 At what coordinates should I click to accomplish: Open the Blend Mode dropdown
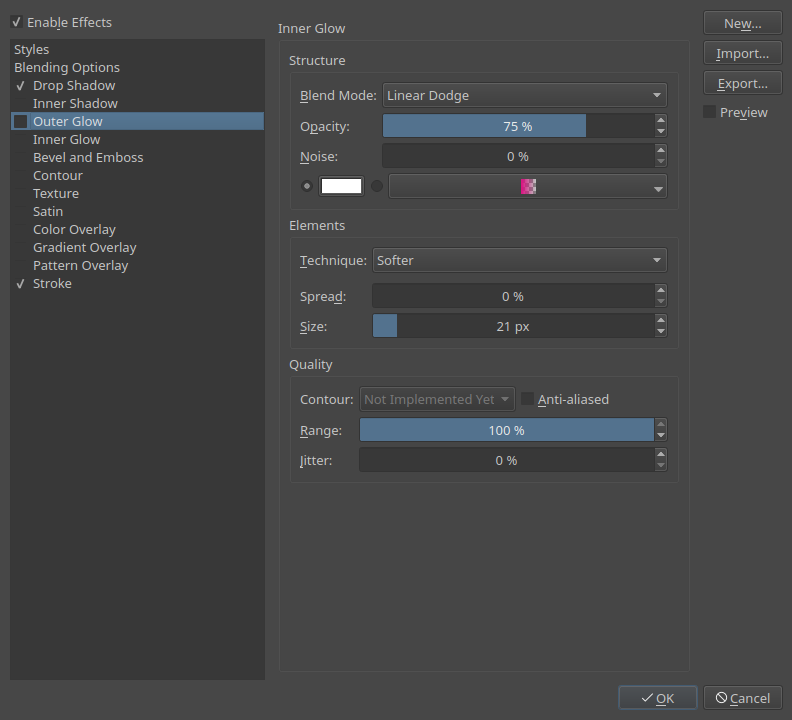tap(524, 95)
